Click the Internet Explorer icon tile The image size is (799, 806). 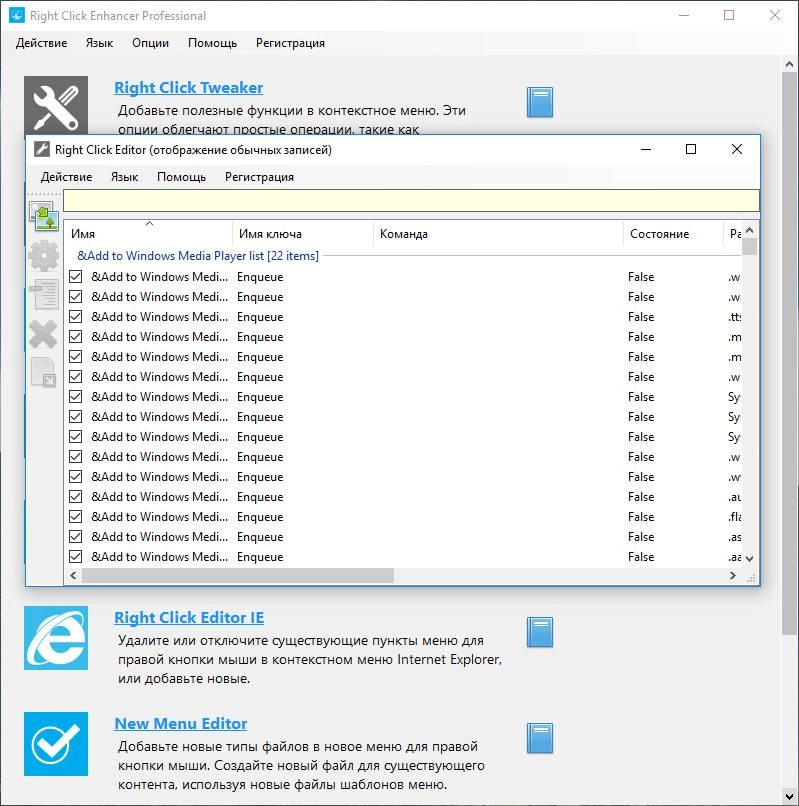click(x=56, y=638)
